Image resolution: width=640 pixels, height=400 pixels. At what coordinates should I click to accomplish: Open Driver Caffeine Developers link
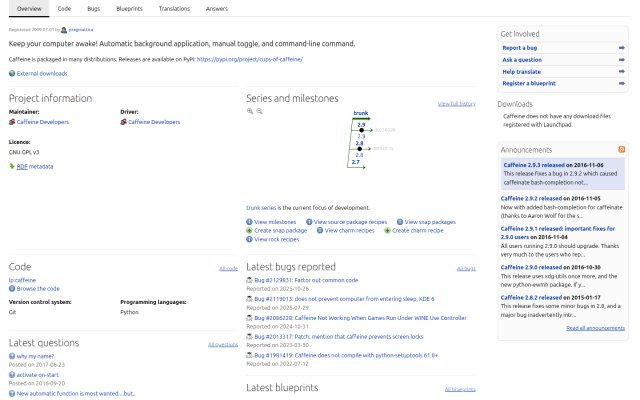coord(154,122)
